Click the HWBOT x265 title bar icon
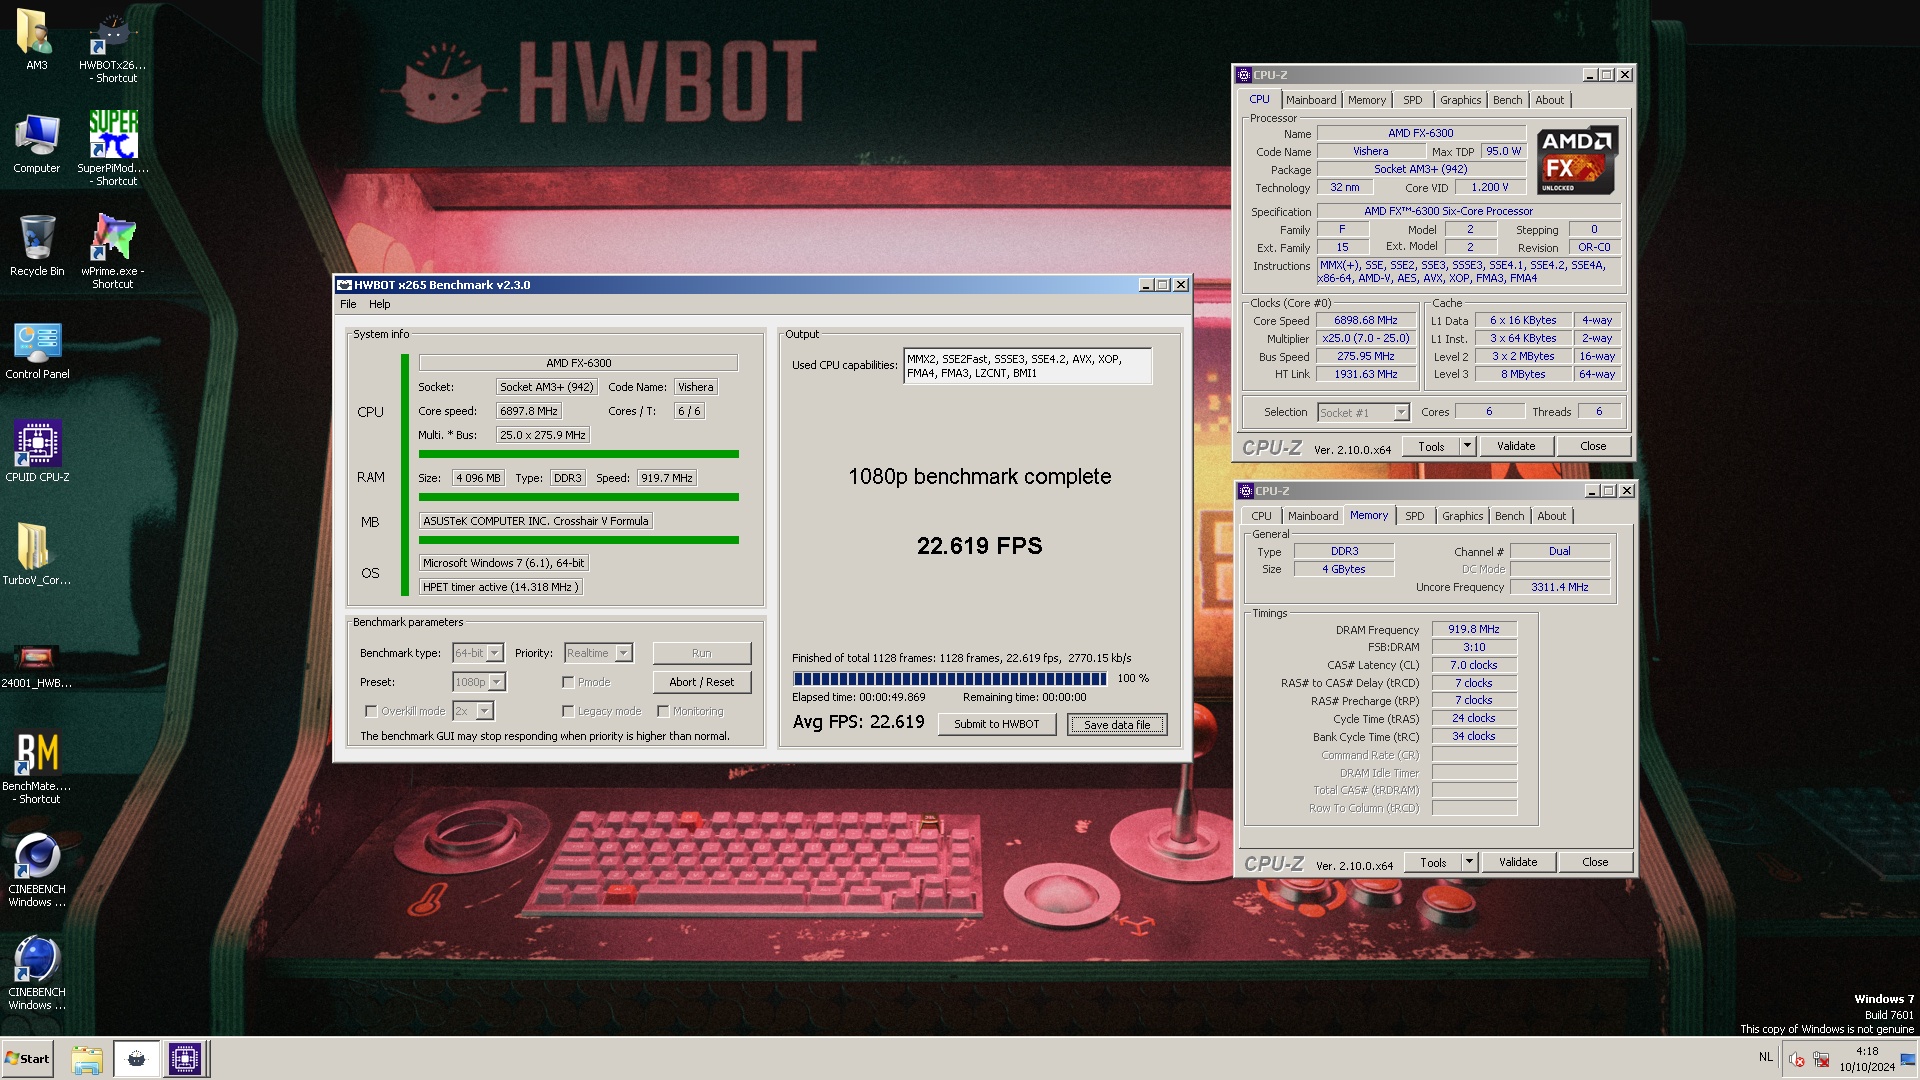 pos(344,285)
